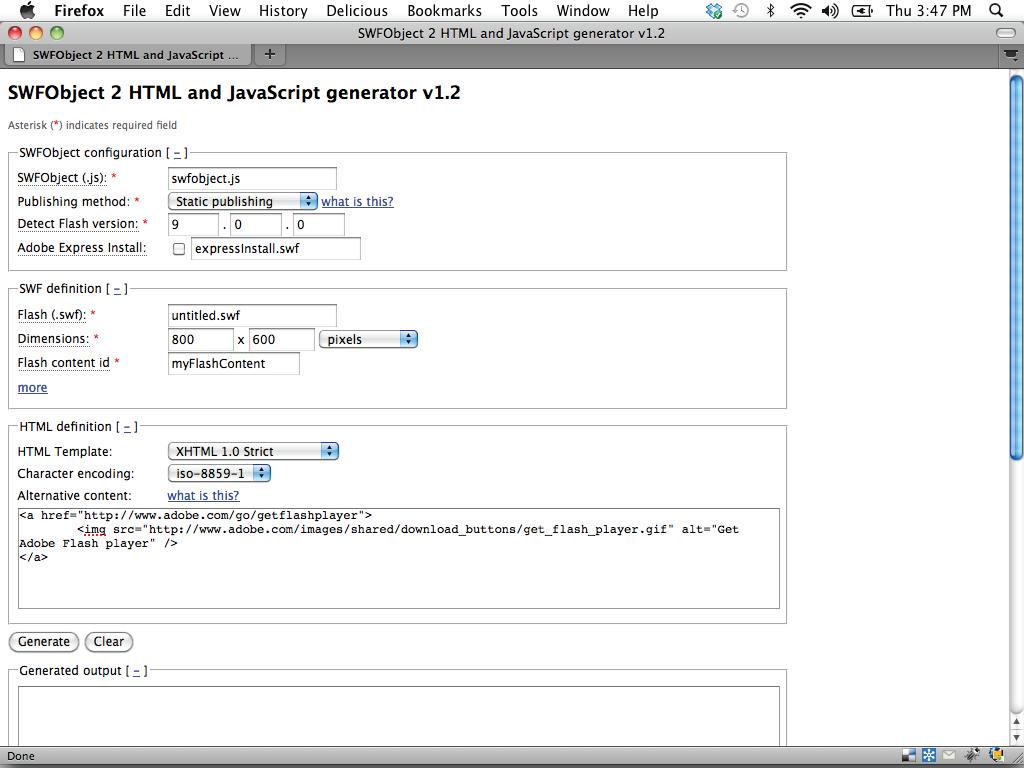
Task: Open HTML Template dropdown
Action: [x=253, y=451]
